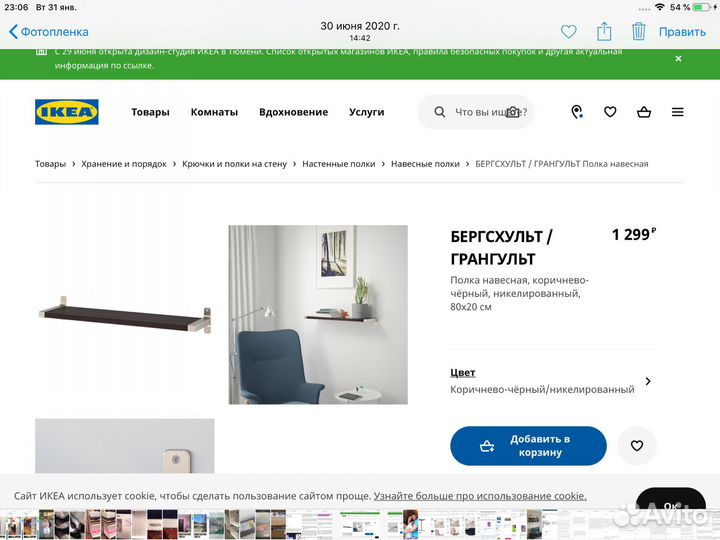This screenshot has width=720, height=540.
Task: Tap Править to edit the photo
Action: [x=682, y=32]
